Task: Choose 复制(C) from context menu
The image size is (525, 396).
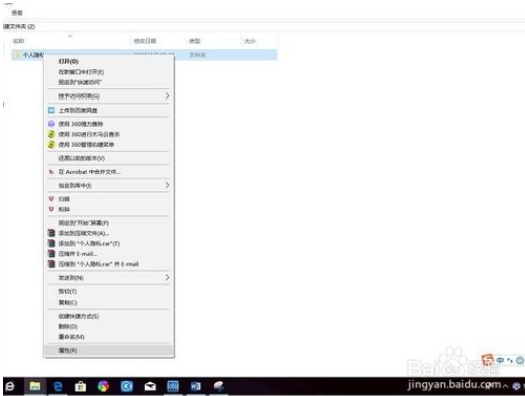Action: (x=68, y=302)
